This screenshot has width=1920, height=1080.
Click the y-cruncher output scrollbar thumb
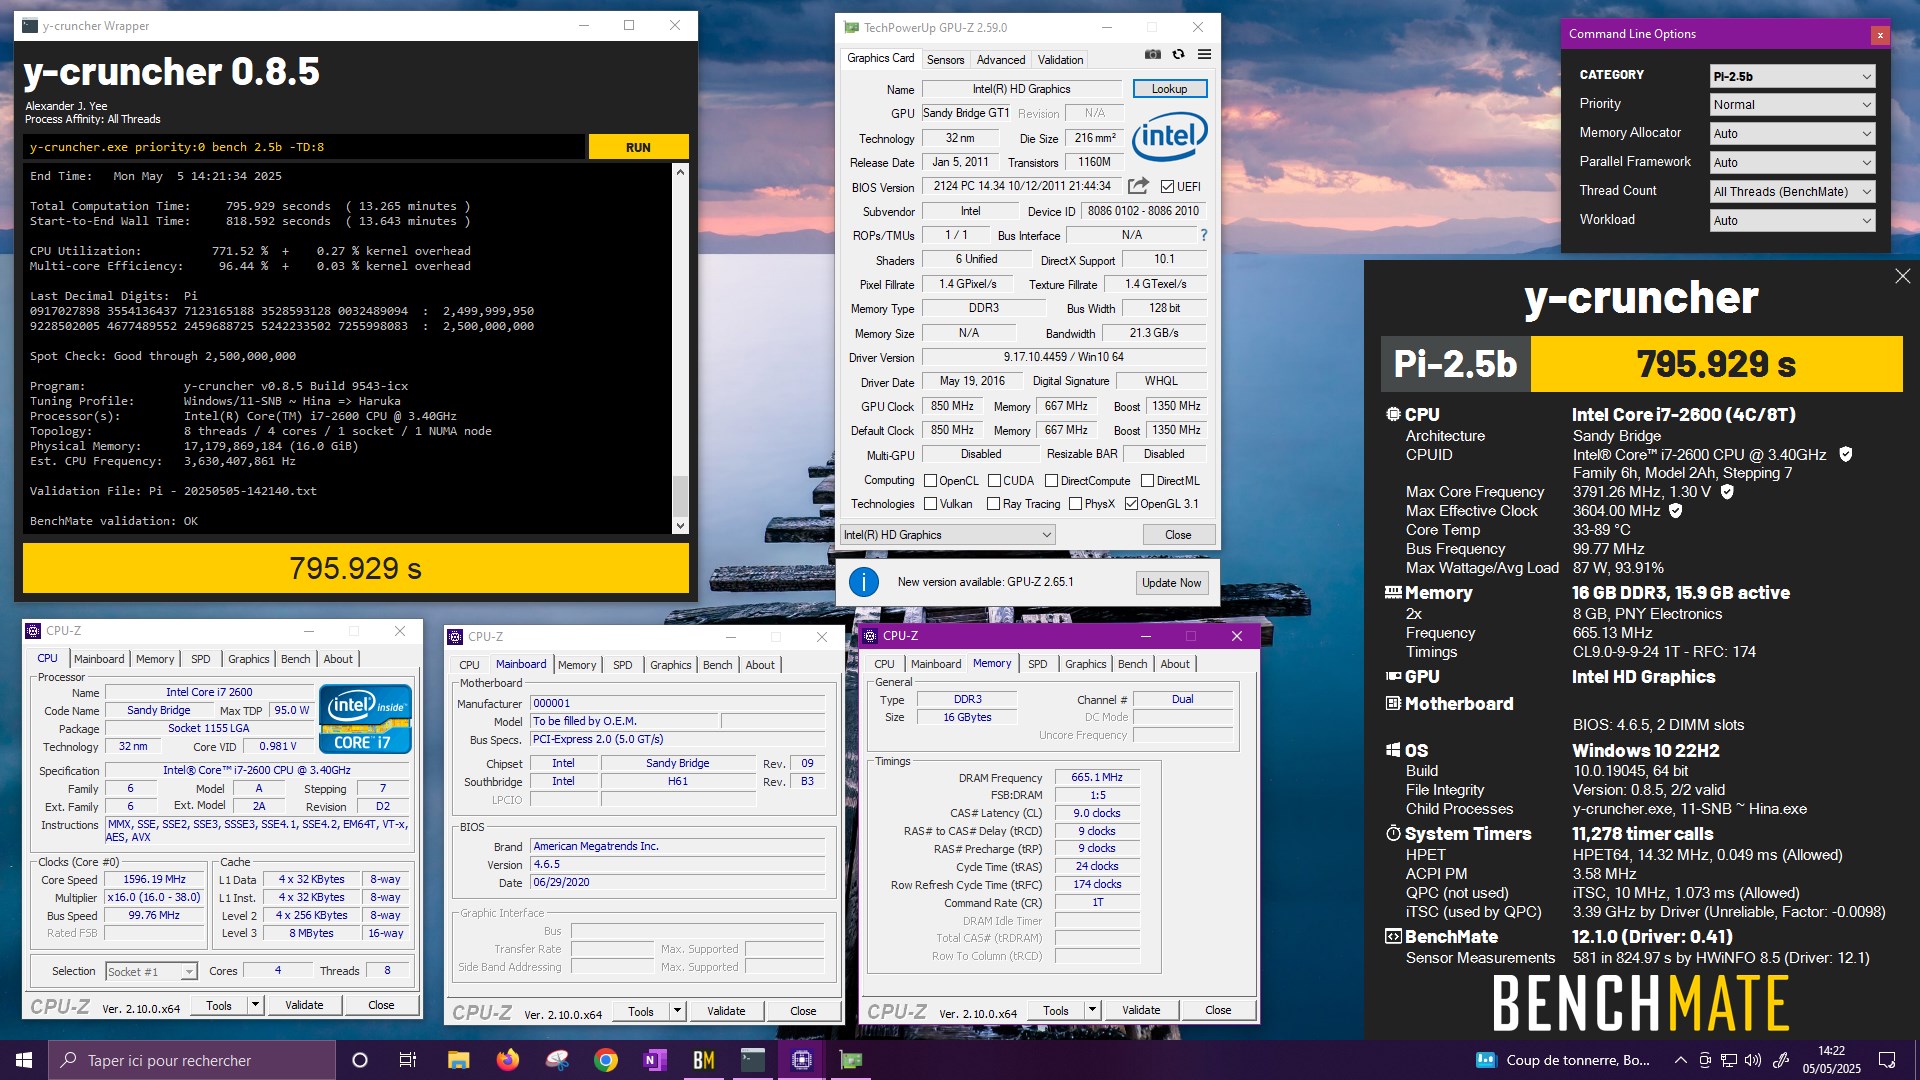point(680,494)
